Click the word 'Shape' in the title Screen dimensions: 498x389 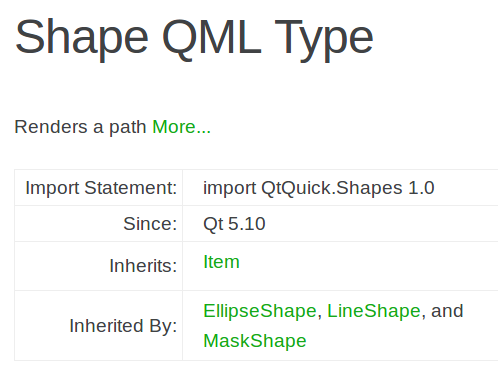pos(82,40)
